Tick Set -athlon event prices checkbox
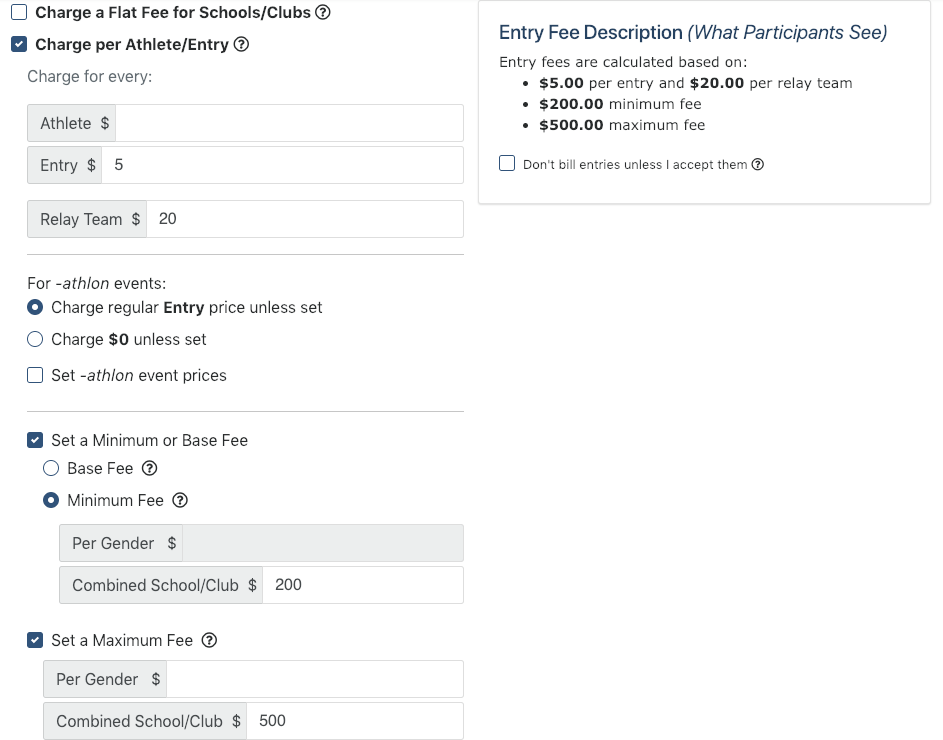The image size is (943, 740). coord(35,375)
